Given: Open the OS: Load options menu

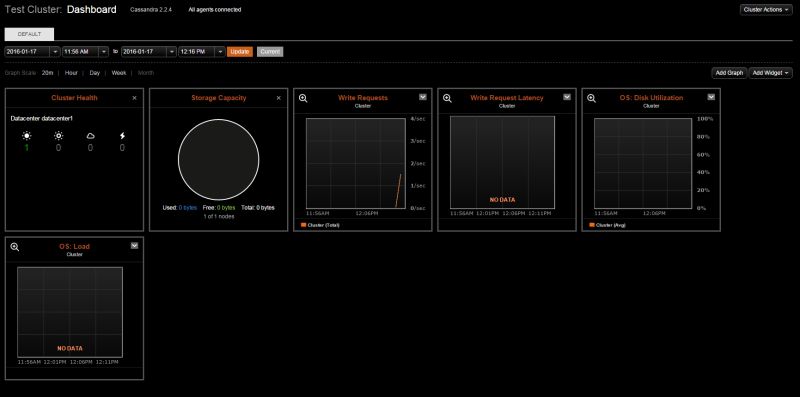Looking at the screenshot, I should (x=135, y=245).
